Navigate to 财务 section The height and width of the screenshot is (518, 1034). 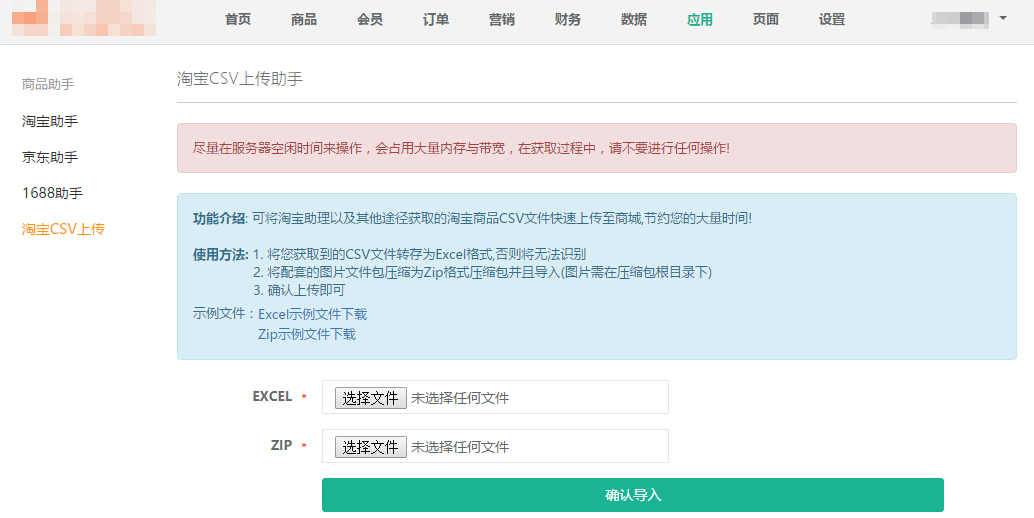[568, 20]
